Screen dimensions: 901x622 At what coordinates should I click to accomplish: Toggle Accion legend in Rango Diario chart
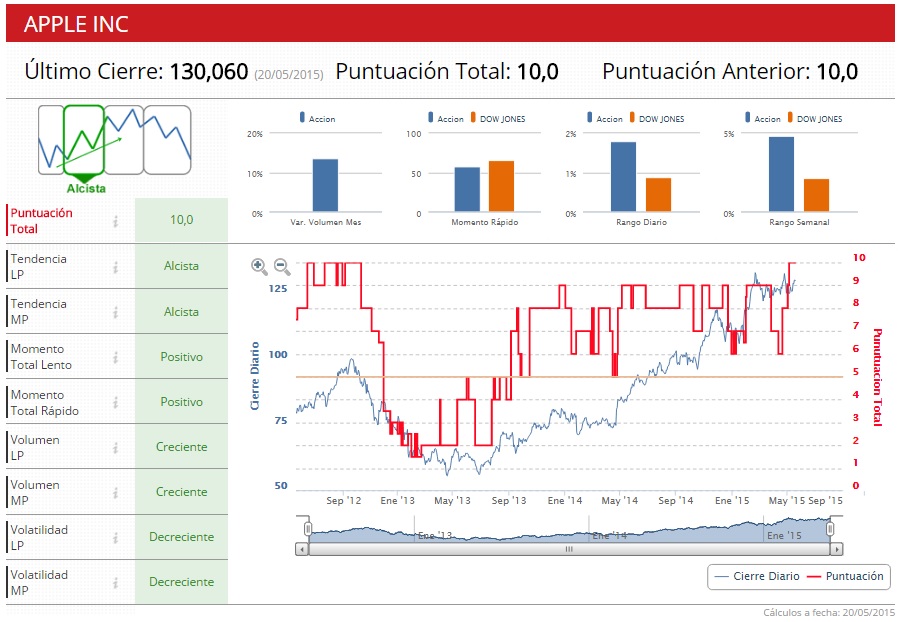point(605,118)
